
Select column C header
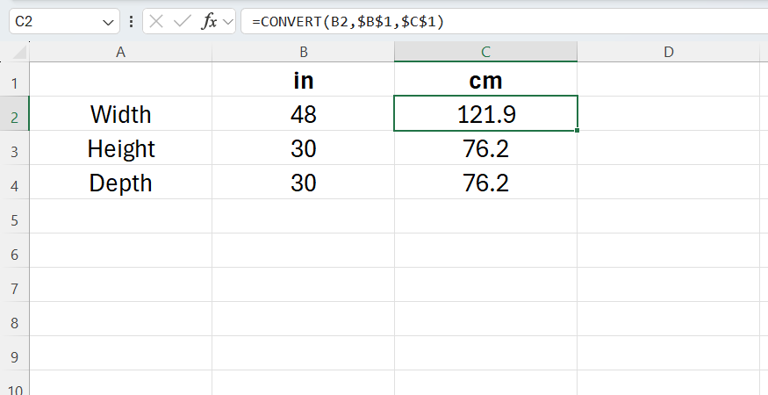tap(485, 52)
